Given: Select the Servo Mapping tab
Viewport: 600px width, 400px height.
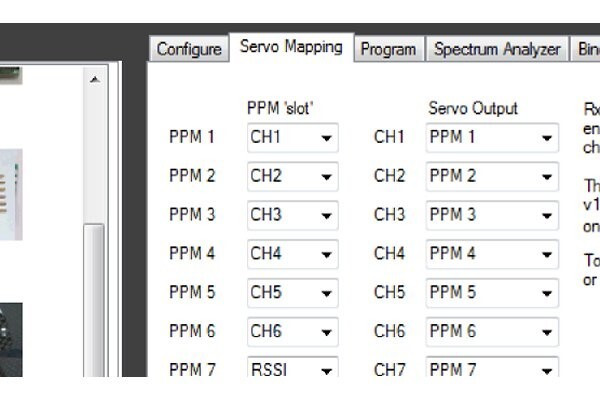Looking at the screenshot, I should [291, 47].
